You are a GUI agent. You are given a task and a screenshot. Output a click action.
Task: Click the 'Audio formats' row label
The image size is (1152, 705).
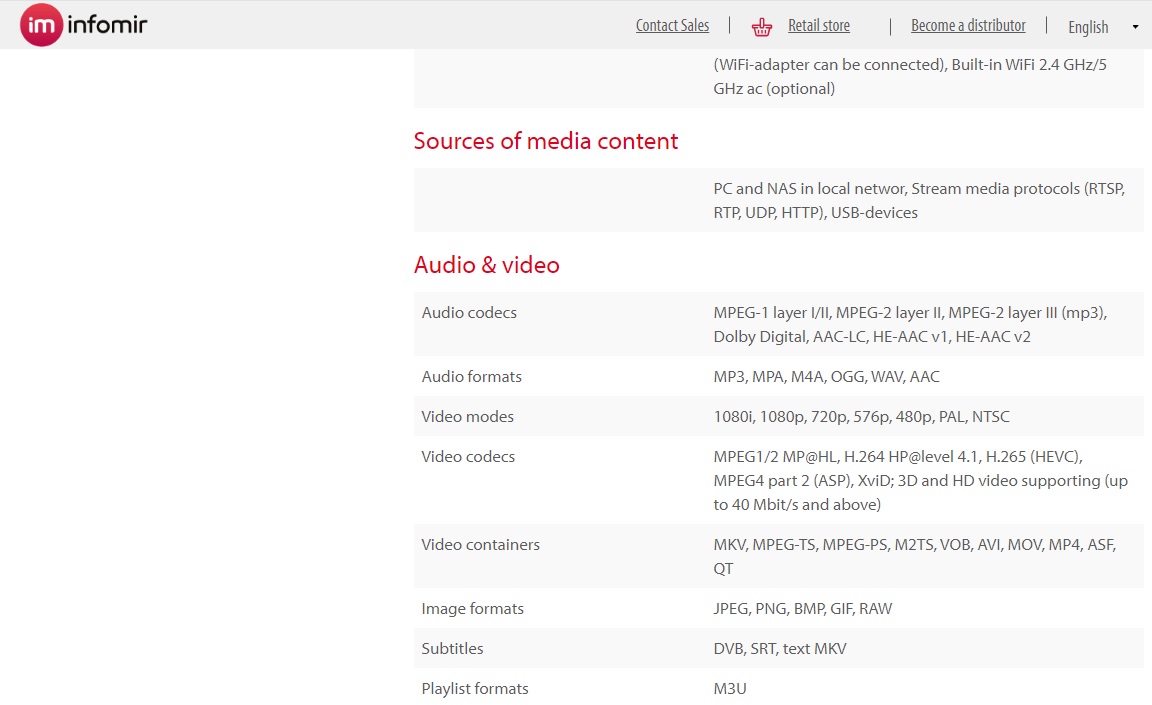pos(471,377)
